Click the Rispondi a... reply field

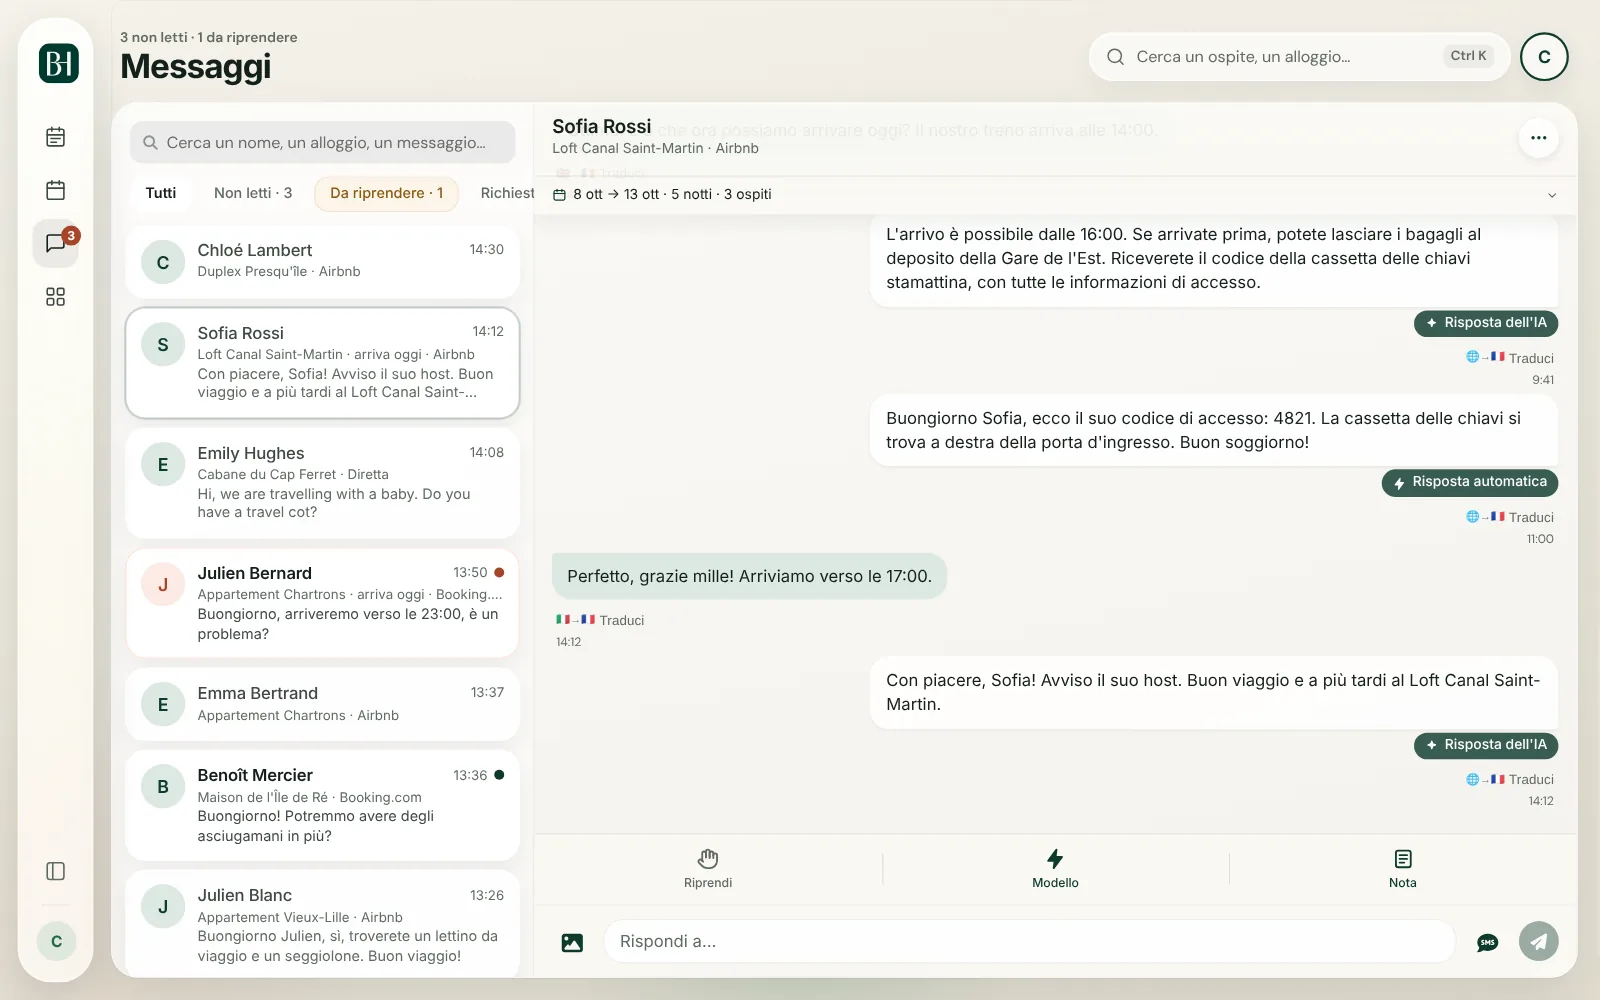click(x=1029, y=942)
